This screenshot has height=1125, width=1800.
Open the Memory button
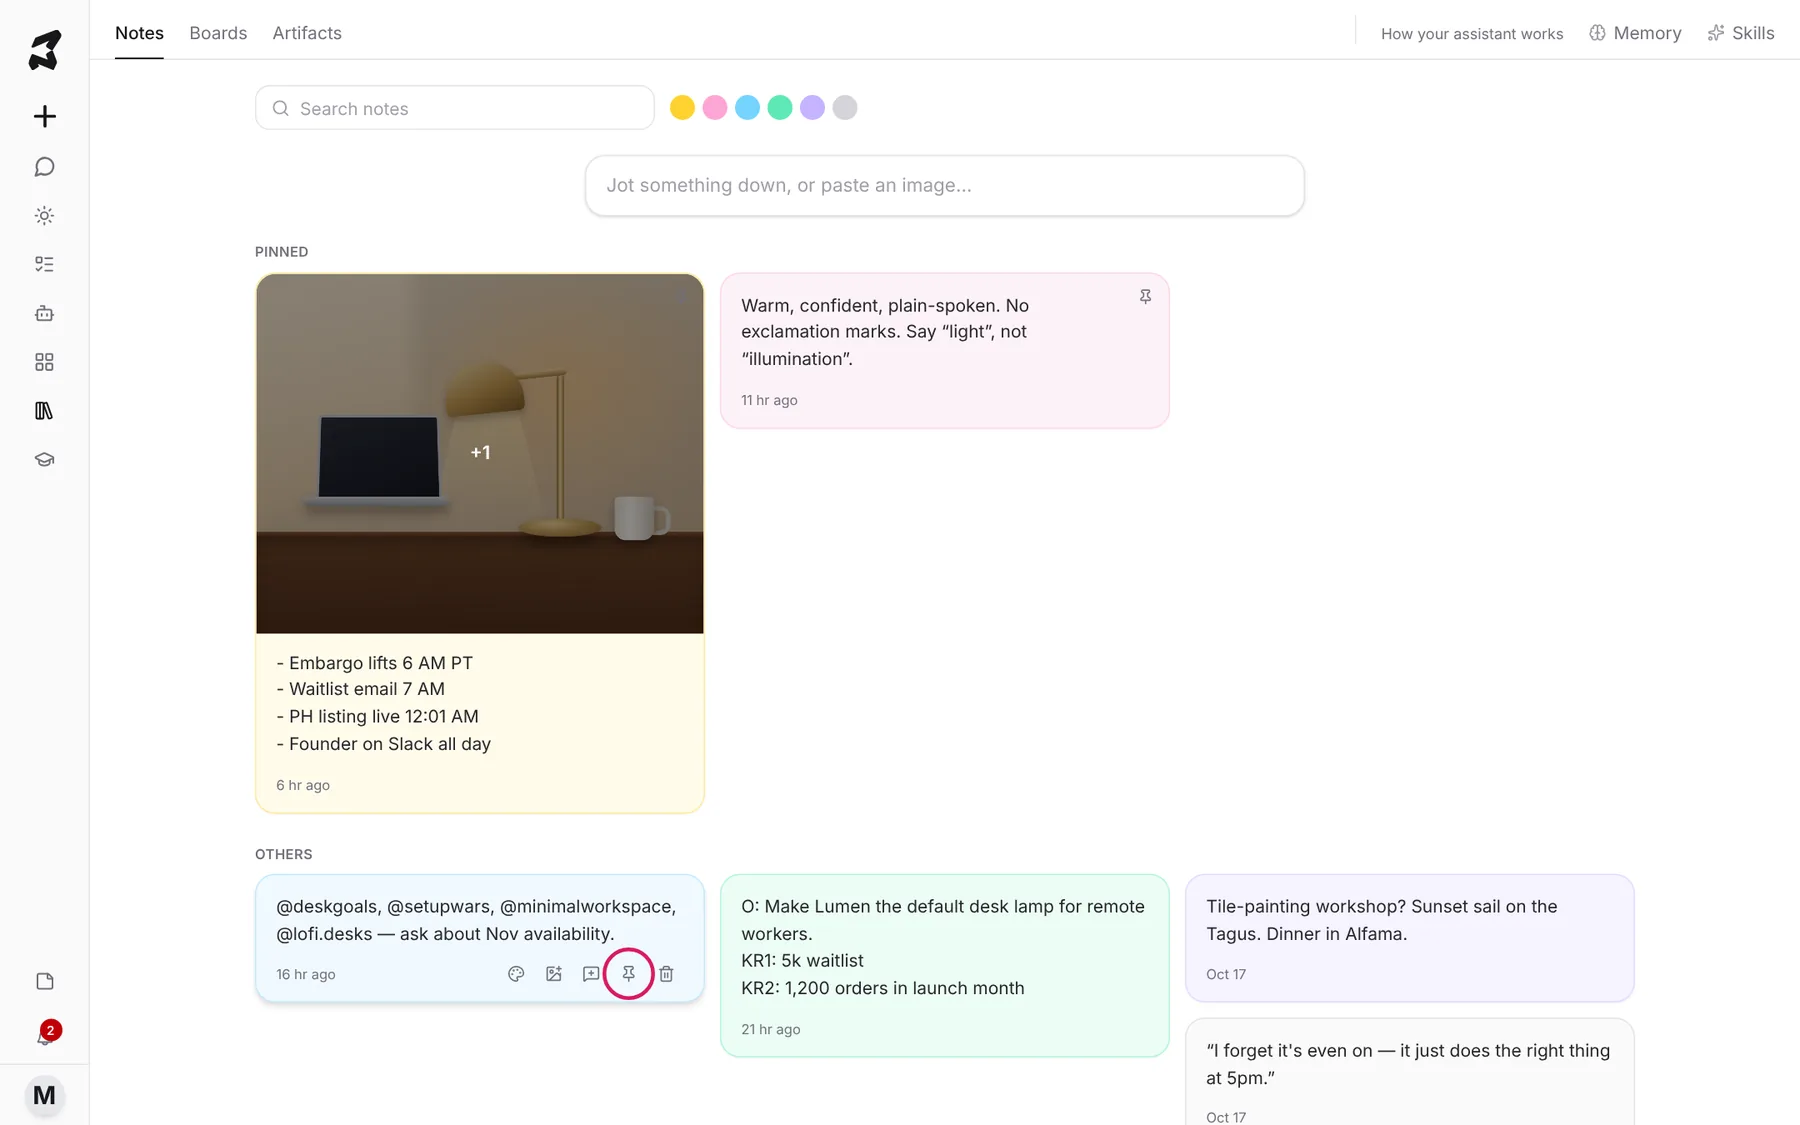1635,33
